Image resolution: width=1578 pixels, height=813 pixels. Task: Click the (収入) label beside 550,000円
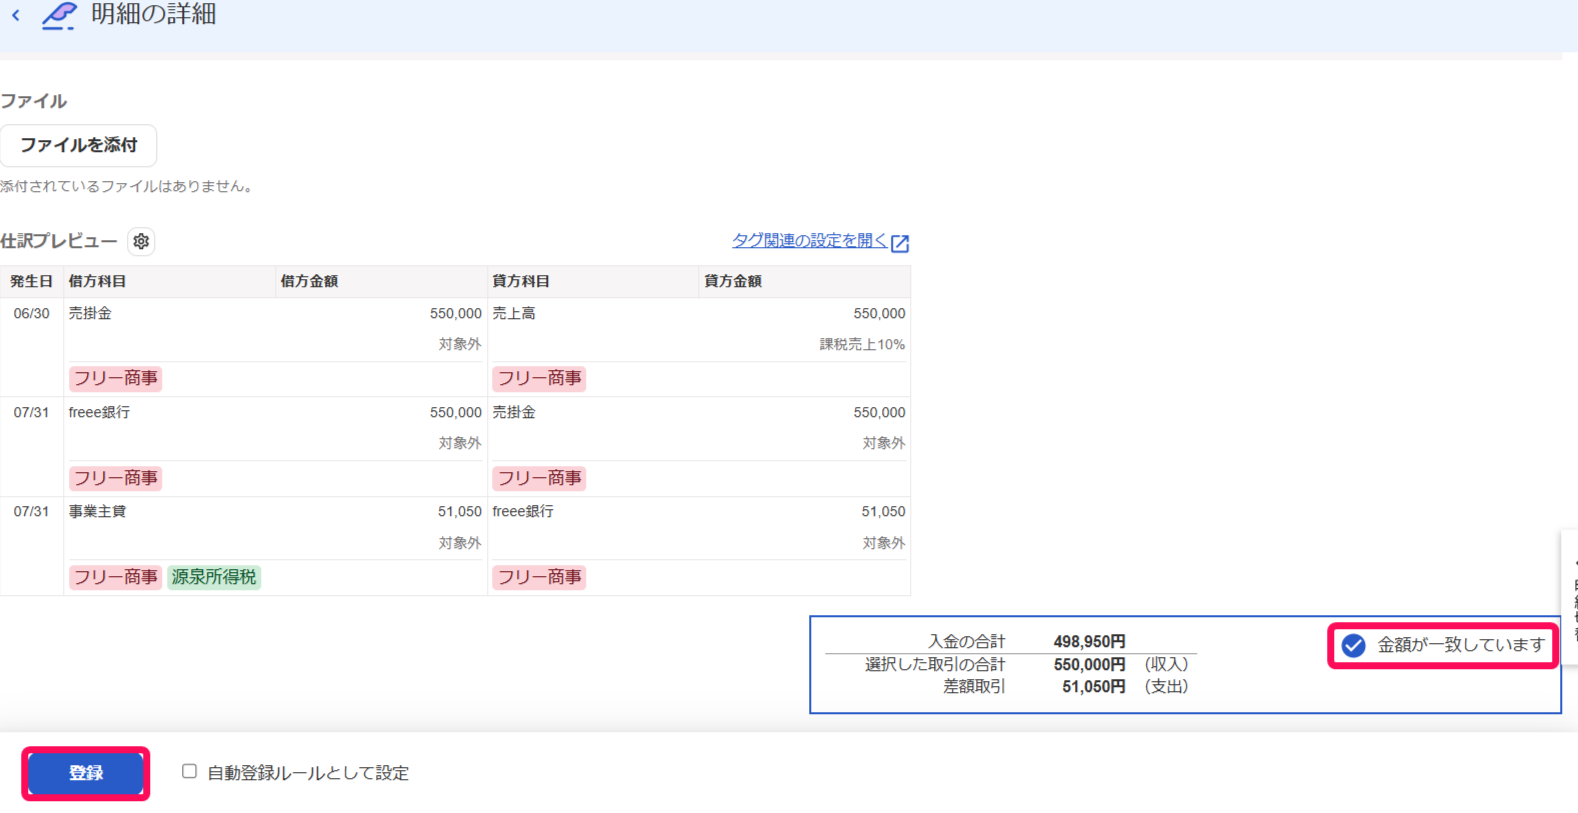tap(1166, 664)
